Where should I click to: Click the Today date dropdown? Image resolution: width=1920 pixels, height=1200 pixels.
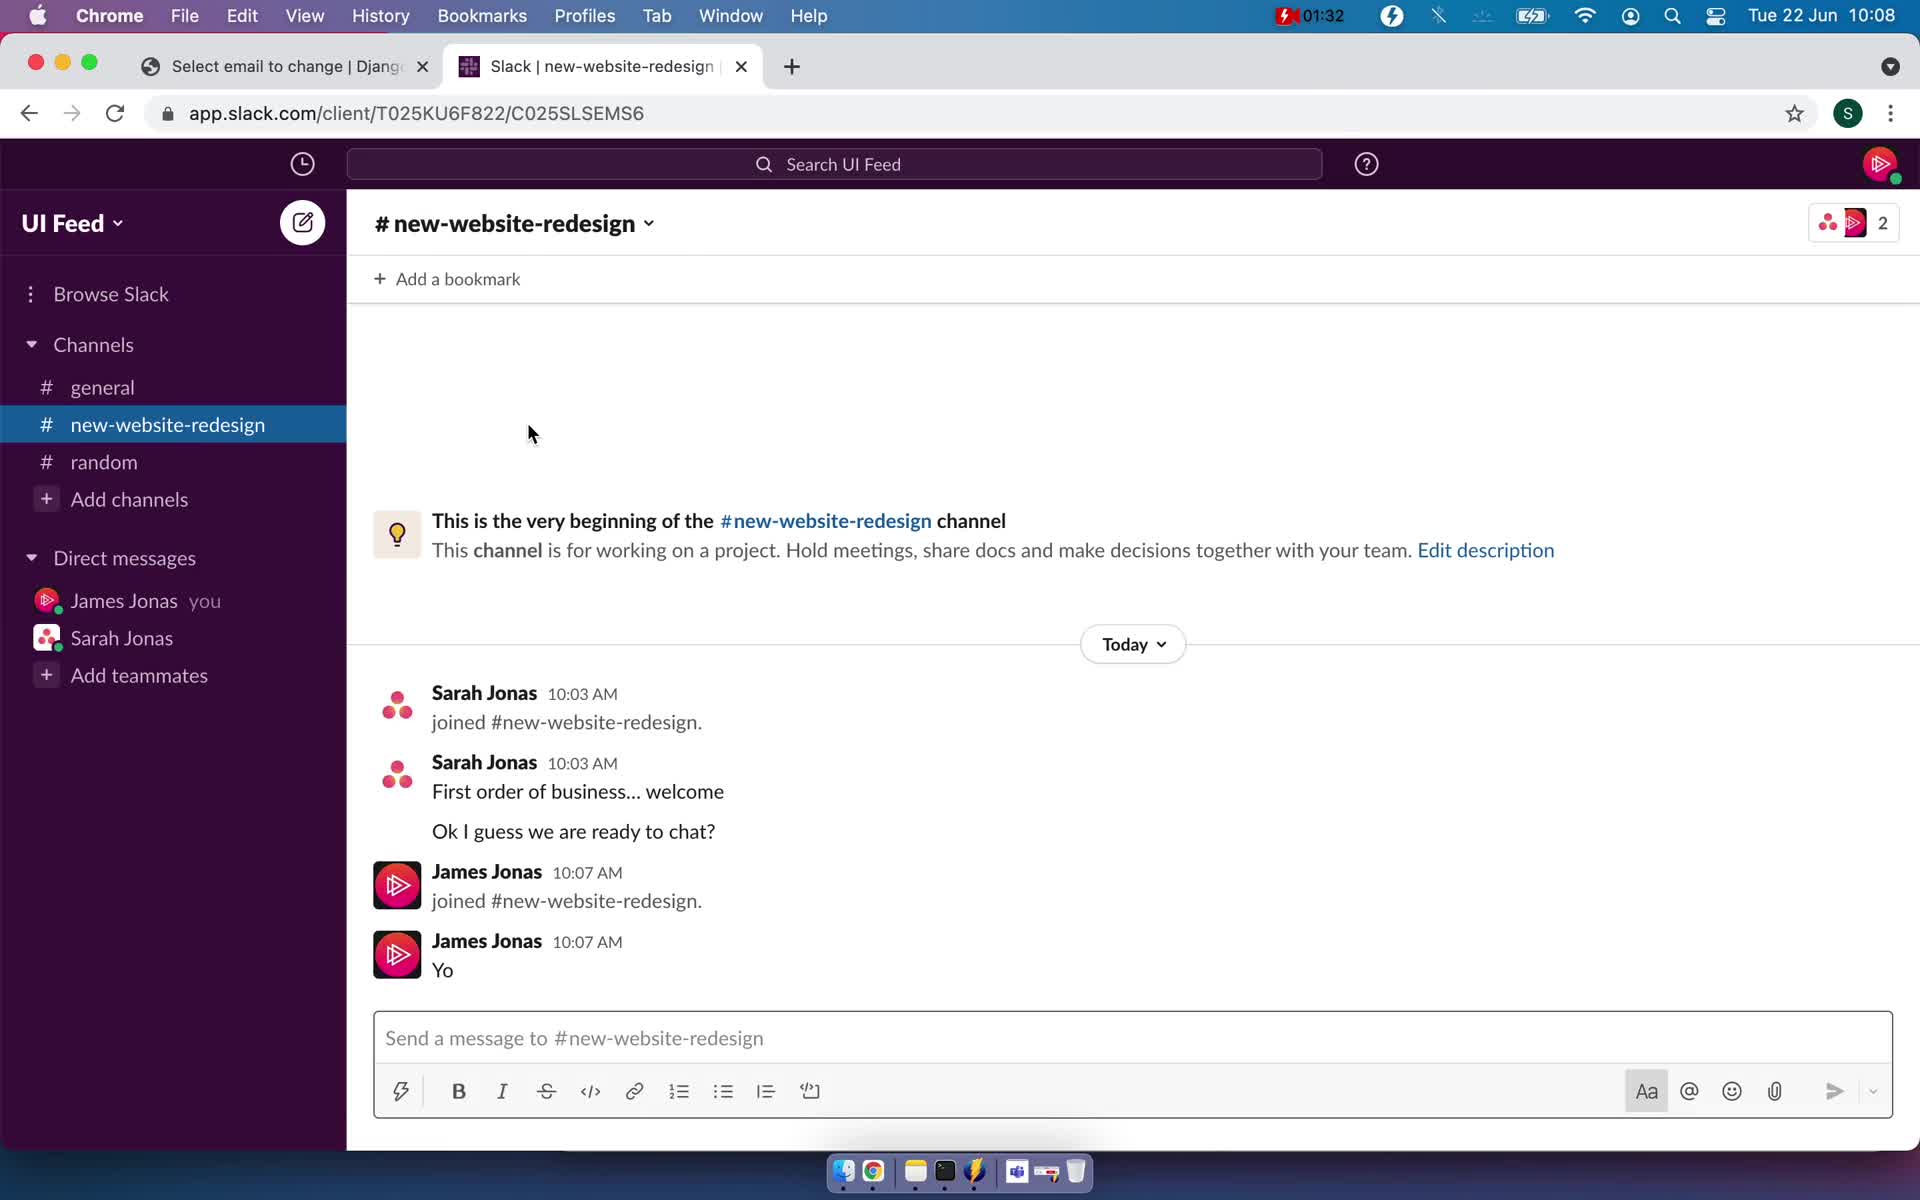coord(1133,643)
